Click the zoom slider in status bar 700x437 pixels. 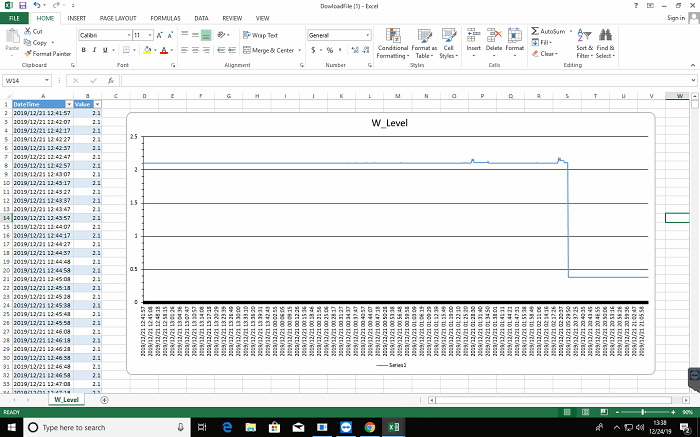[x=640, y=412]
